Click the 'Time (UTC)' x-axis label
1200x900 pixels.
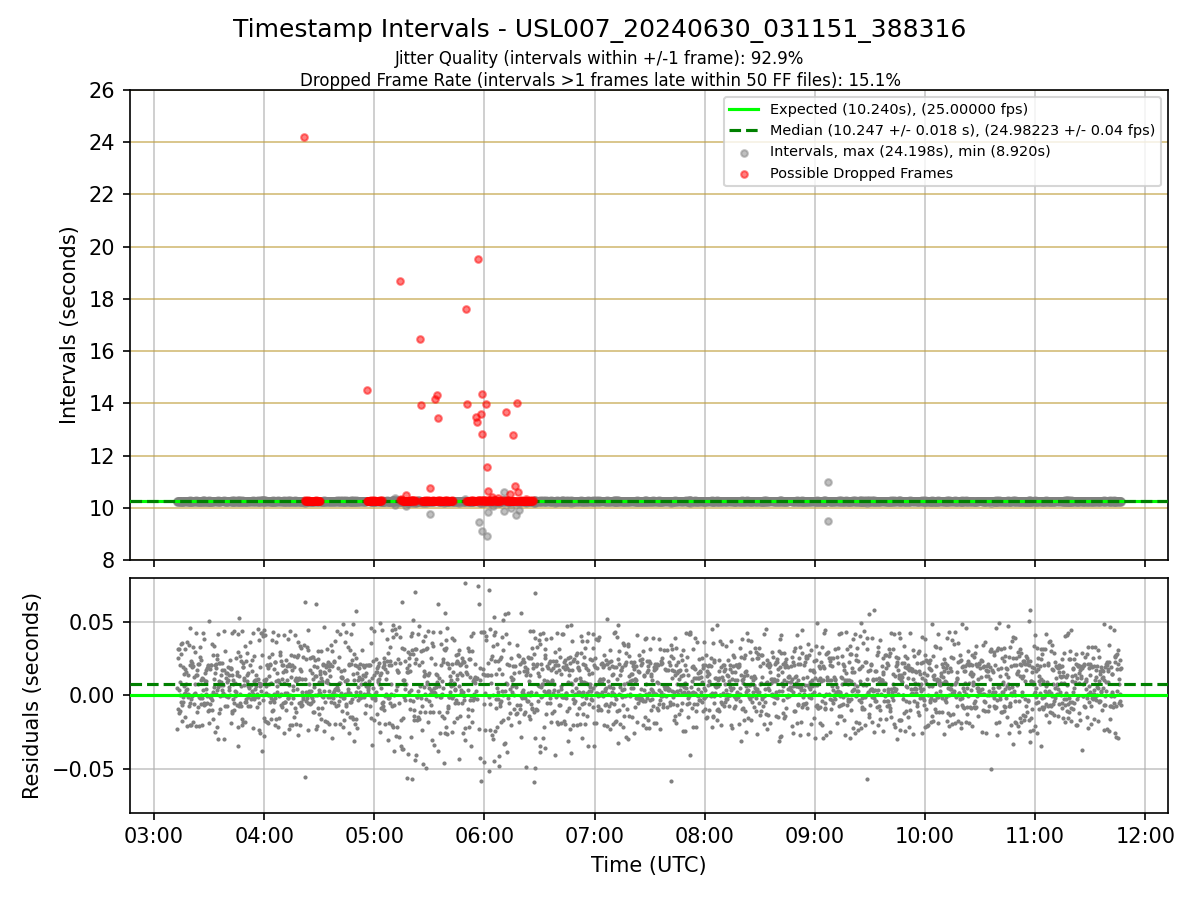click(648, 865)
